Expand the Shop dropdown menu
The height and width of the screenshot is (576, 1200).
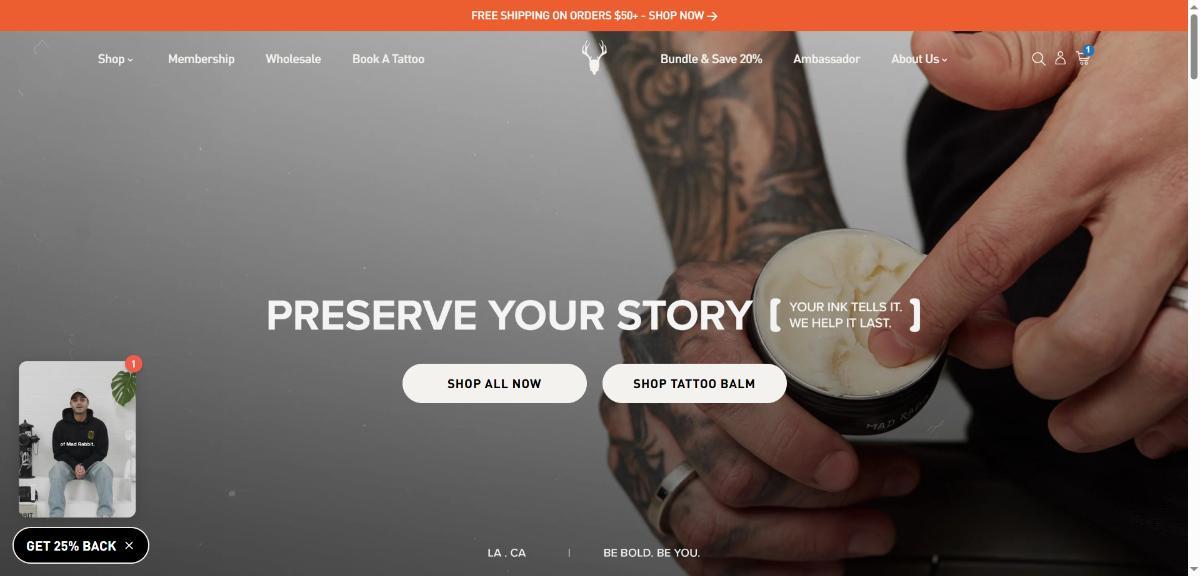pos(115,59)
